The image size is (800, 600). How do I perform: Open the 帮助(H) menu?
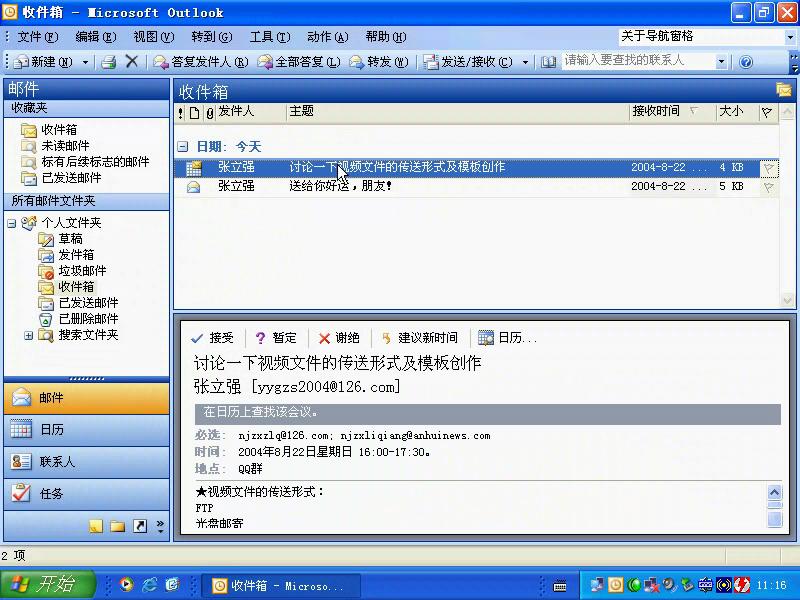tap(386, 37)
